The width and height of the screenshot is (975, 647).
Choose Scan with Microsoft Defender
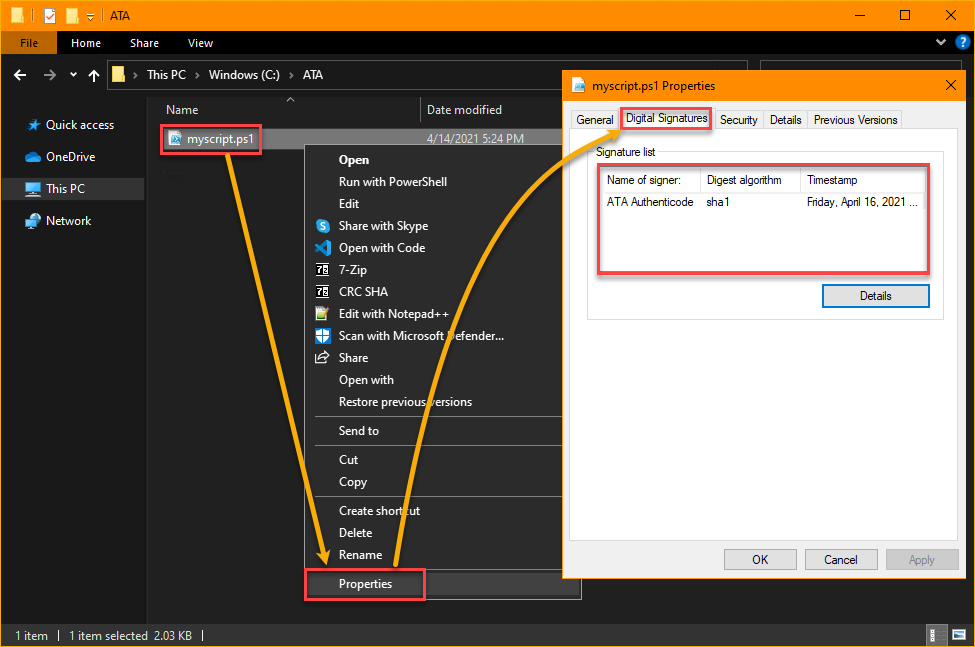click(x=421, y=336)
